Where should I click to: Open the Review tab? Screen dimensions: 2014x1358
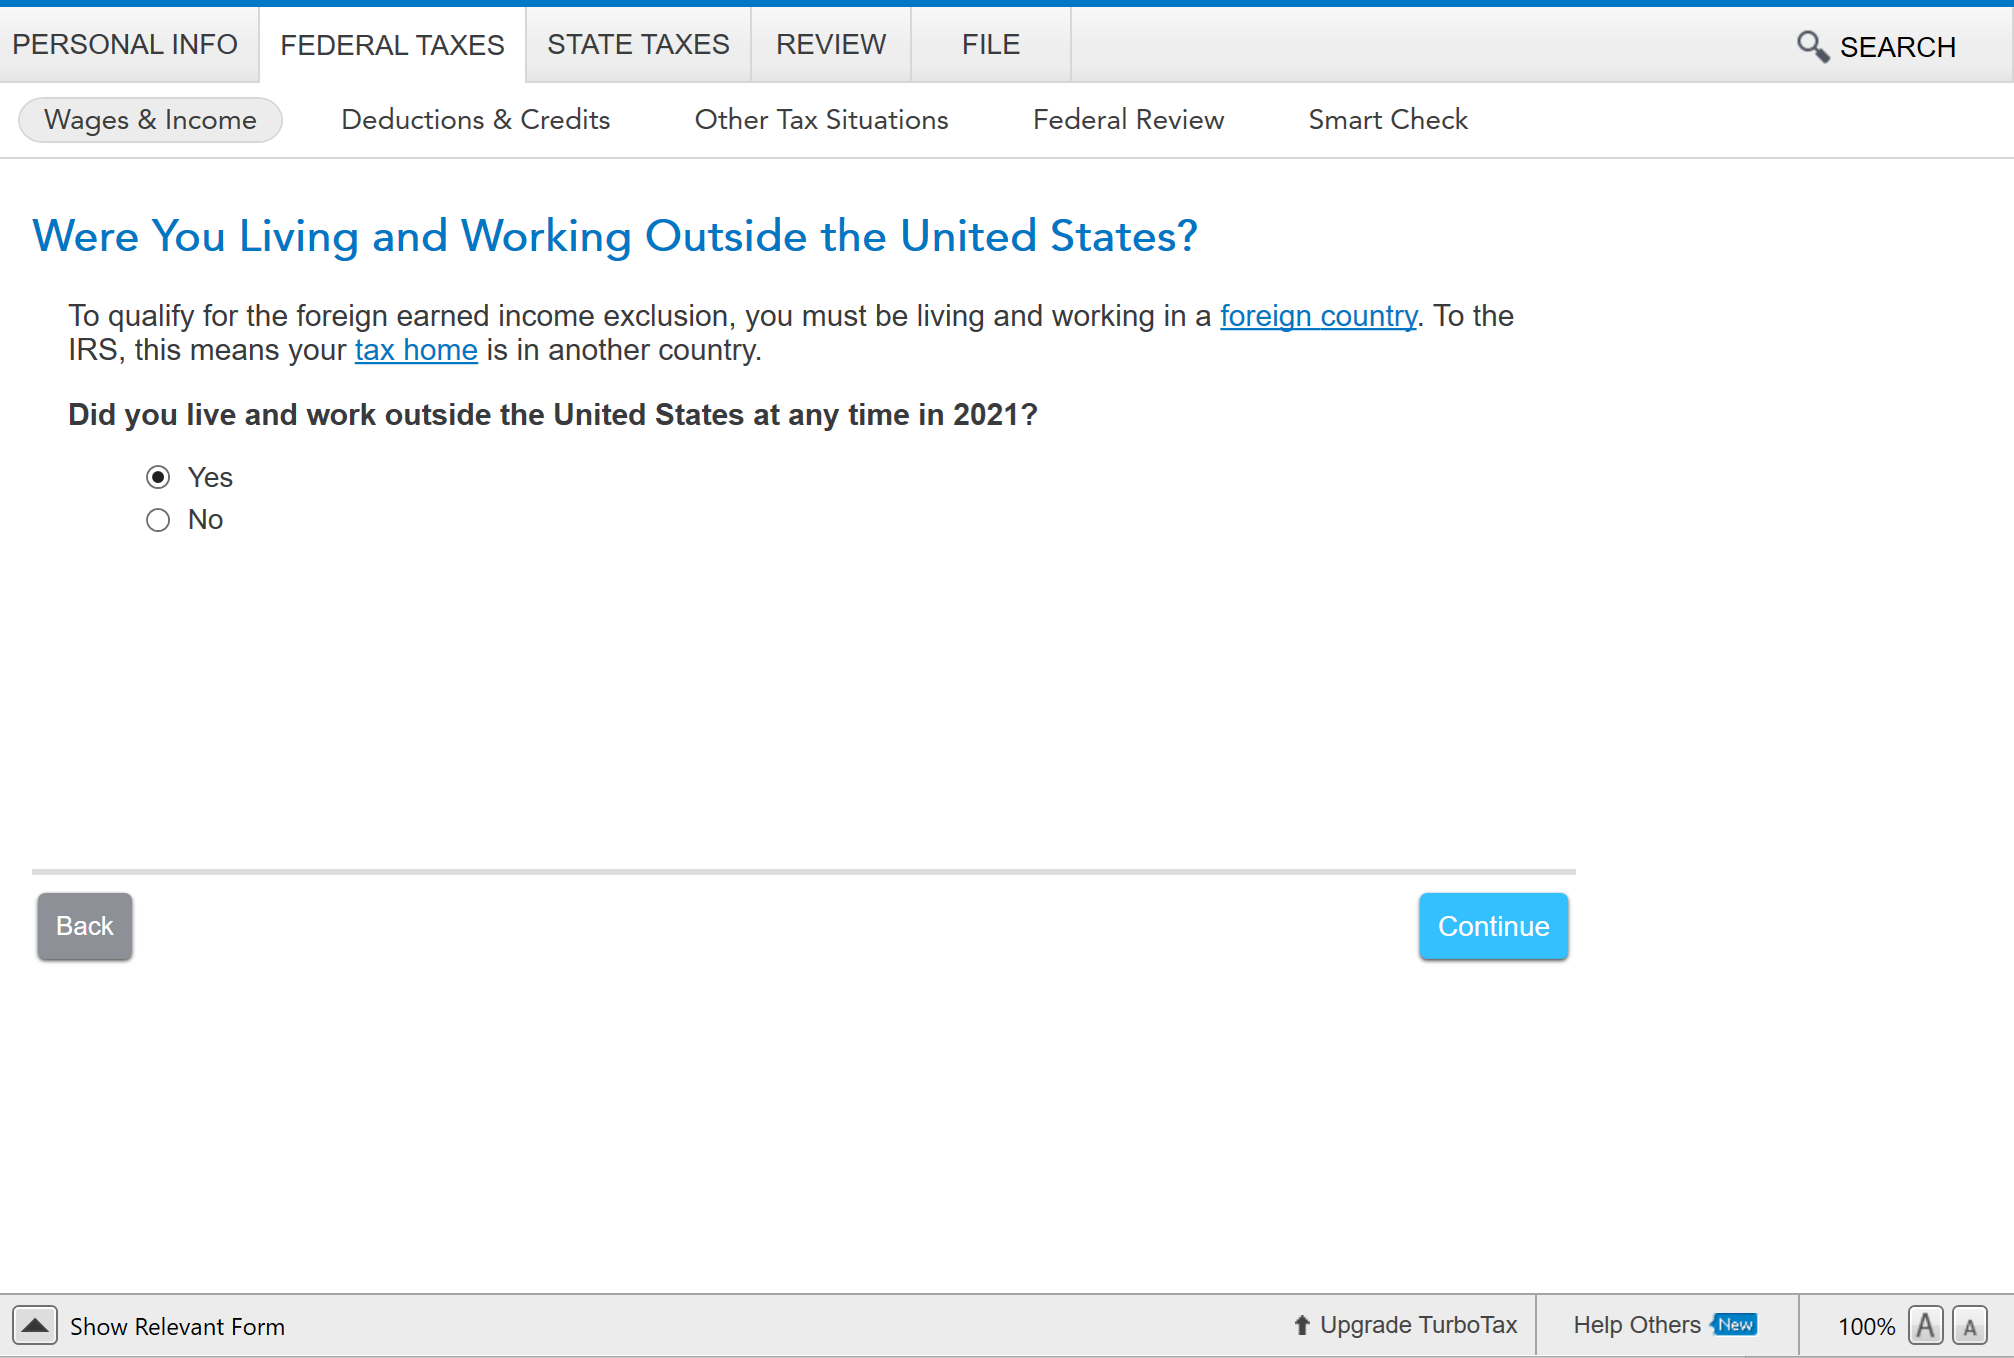(x=830, y=45)
